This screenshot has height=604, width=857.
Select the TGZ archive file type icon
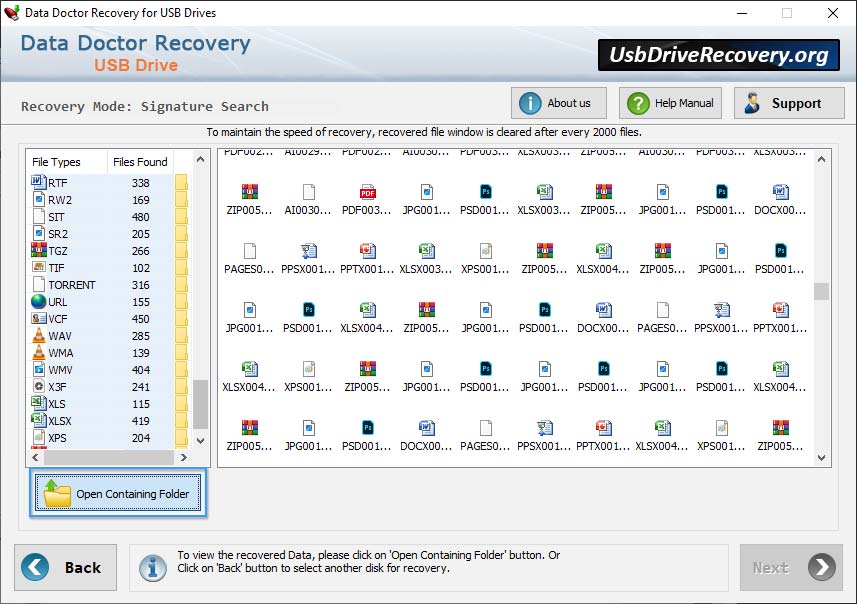[x=39, y=250]
